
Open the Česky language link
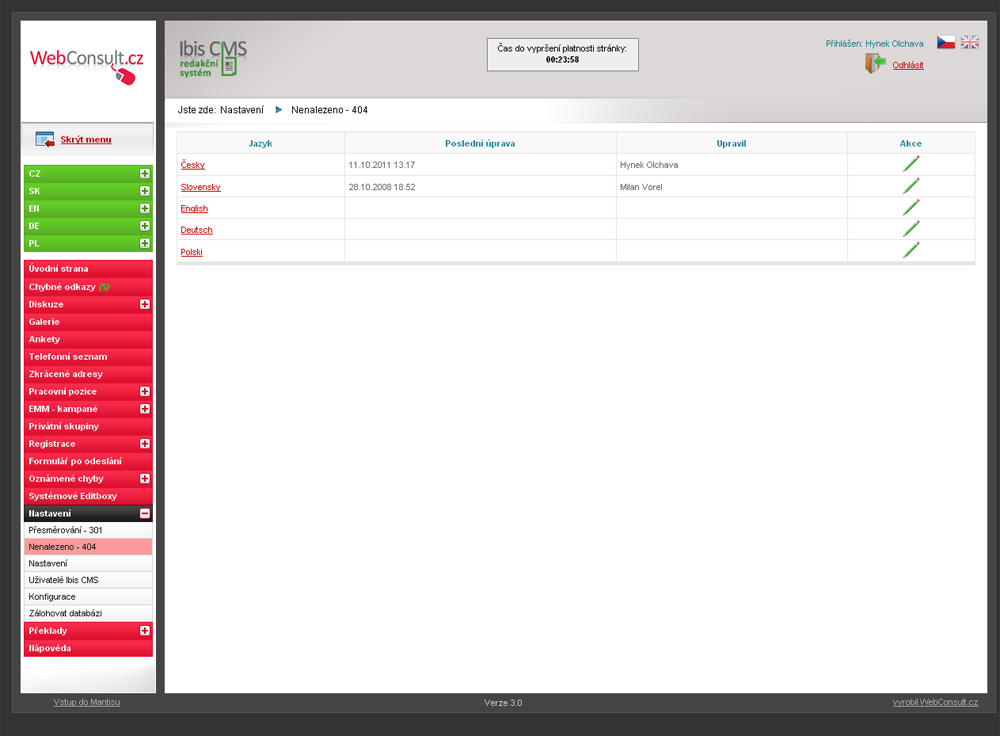pos(193,165)
